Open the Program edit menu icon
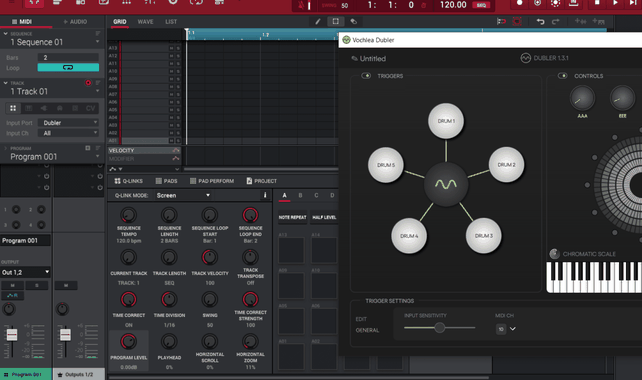 coord(98,148)
